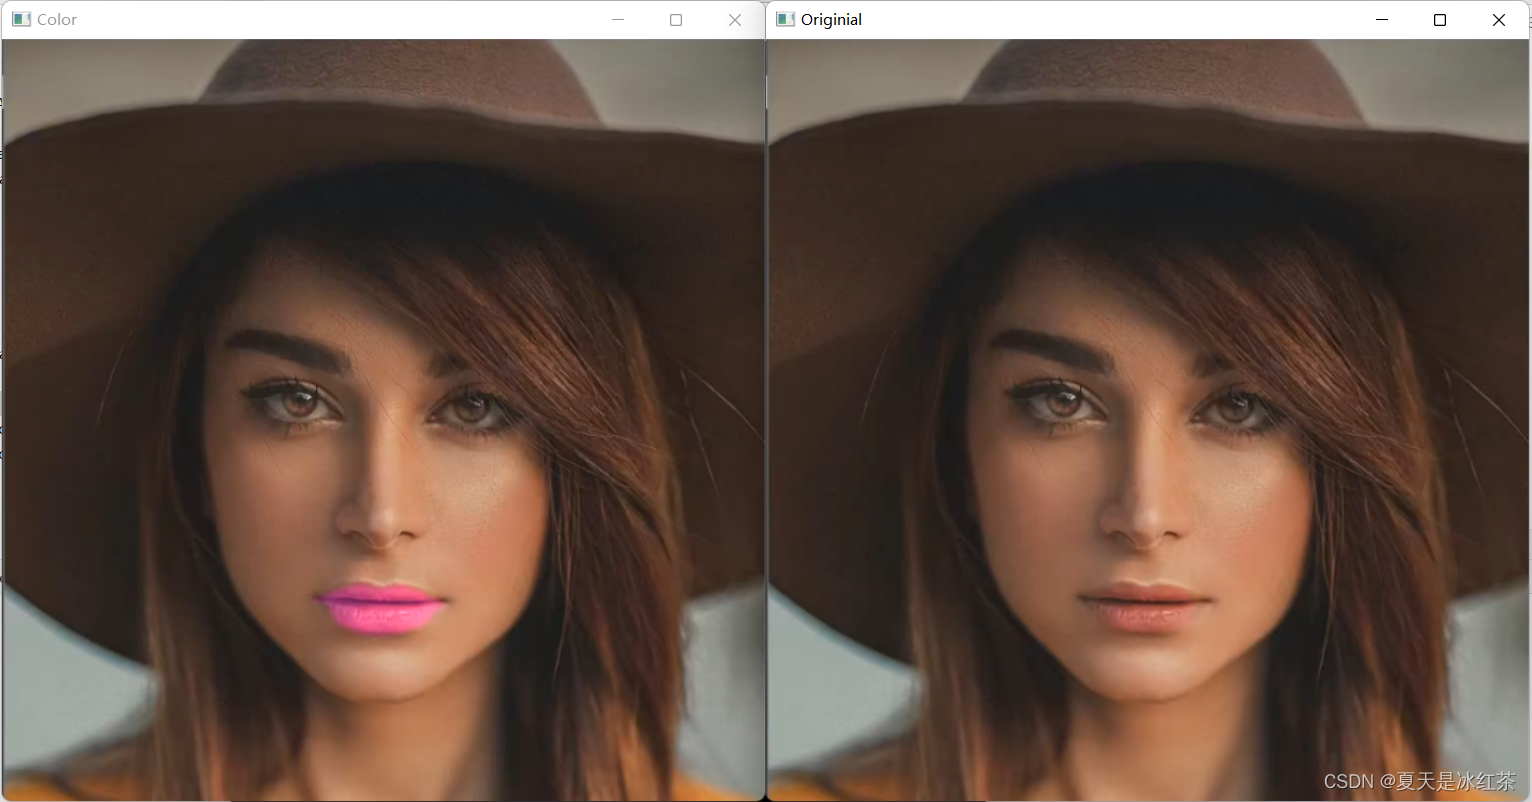The image size is (1532, 802).
Task: Minimize the Color window
Action: [x=618, y=20]
